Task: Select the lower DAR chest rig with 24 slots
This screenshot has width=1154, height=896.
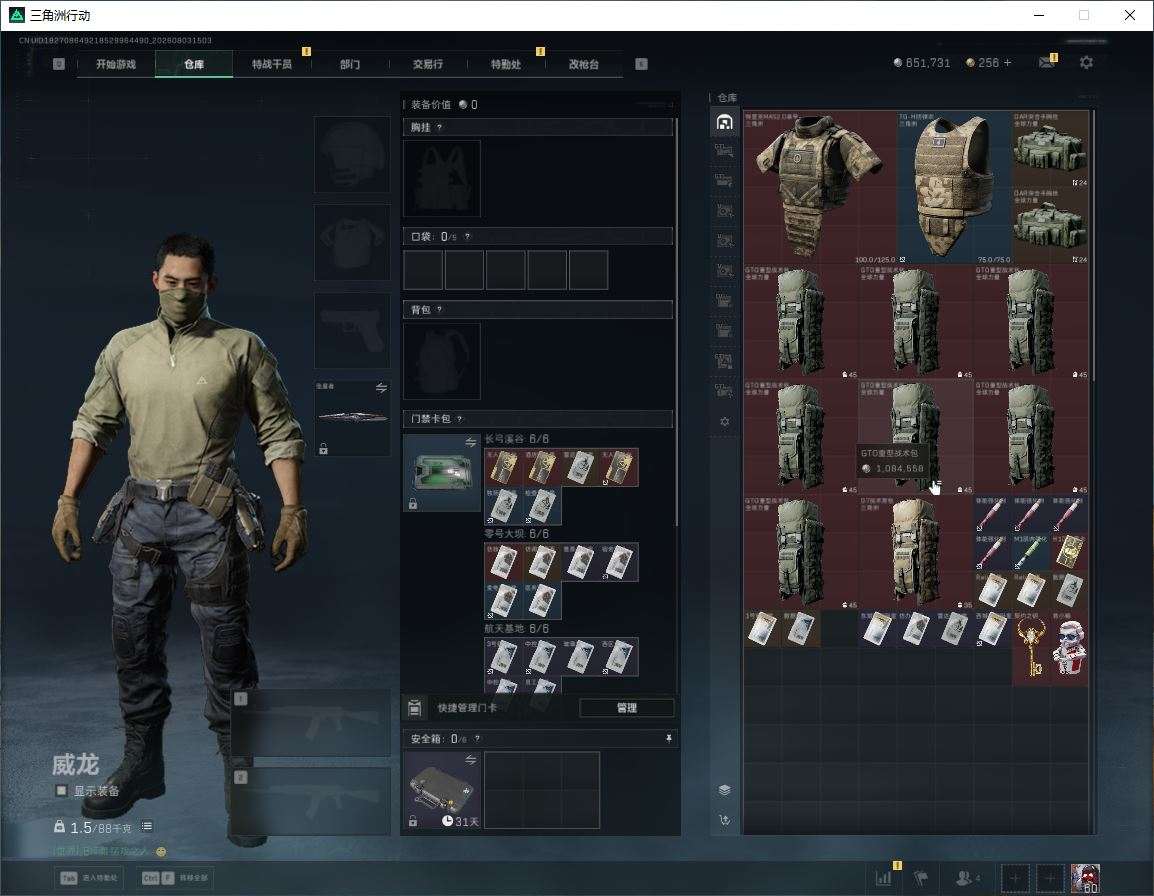Action: point(1050,225)
